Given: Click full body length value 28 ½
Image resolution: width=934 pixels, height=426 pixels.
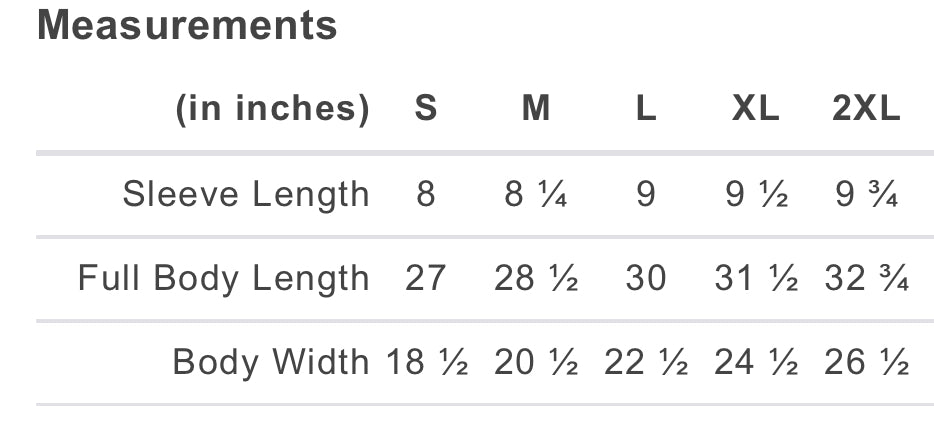Looking at the screenshot, I should tap(536, 278).
